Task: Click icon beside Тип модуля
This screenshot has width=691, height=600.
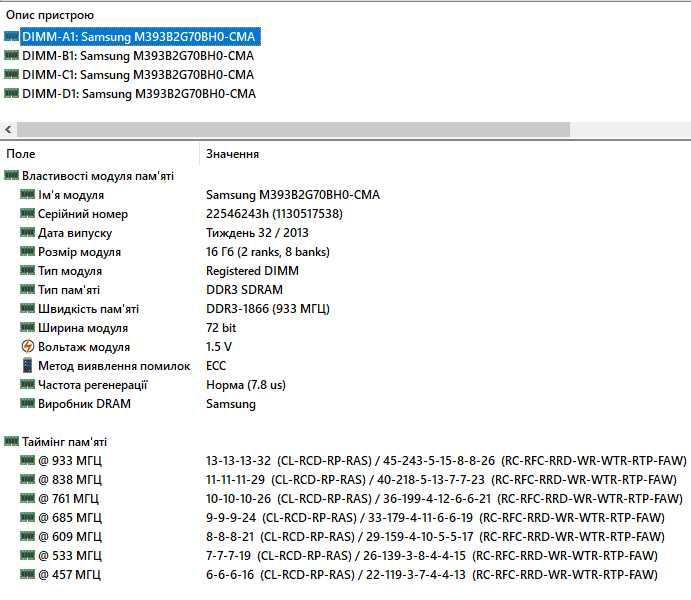Action: pos(27,270)
